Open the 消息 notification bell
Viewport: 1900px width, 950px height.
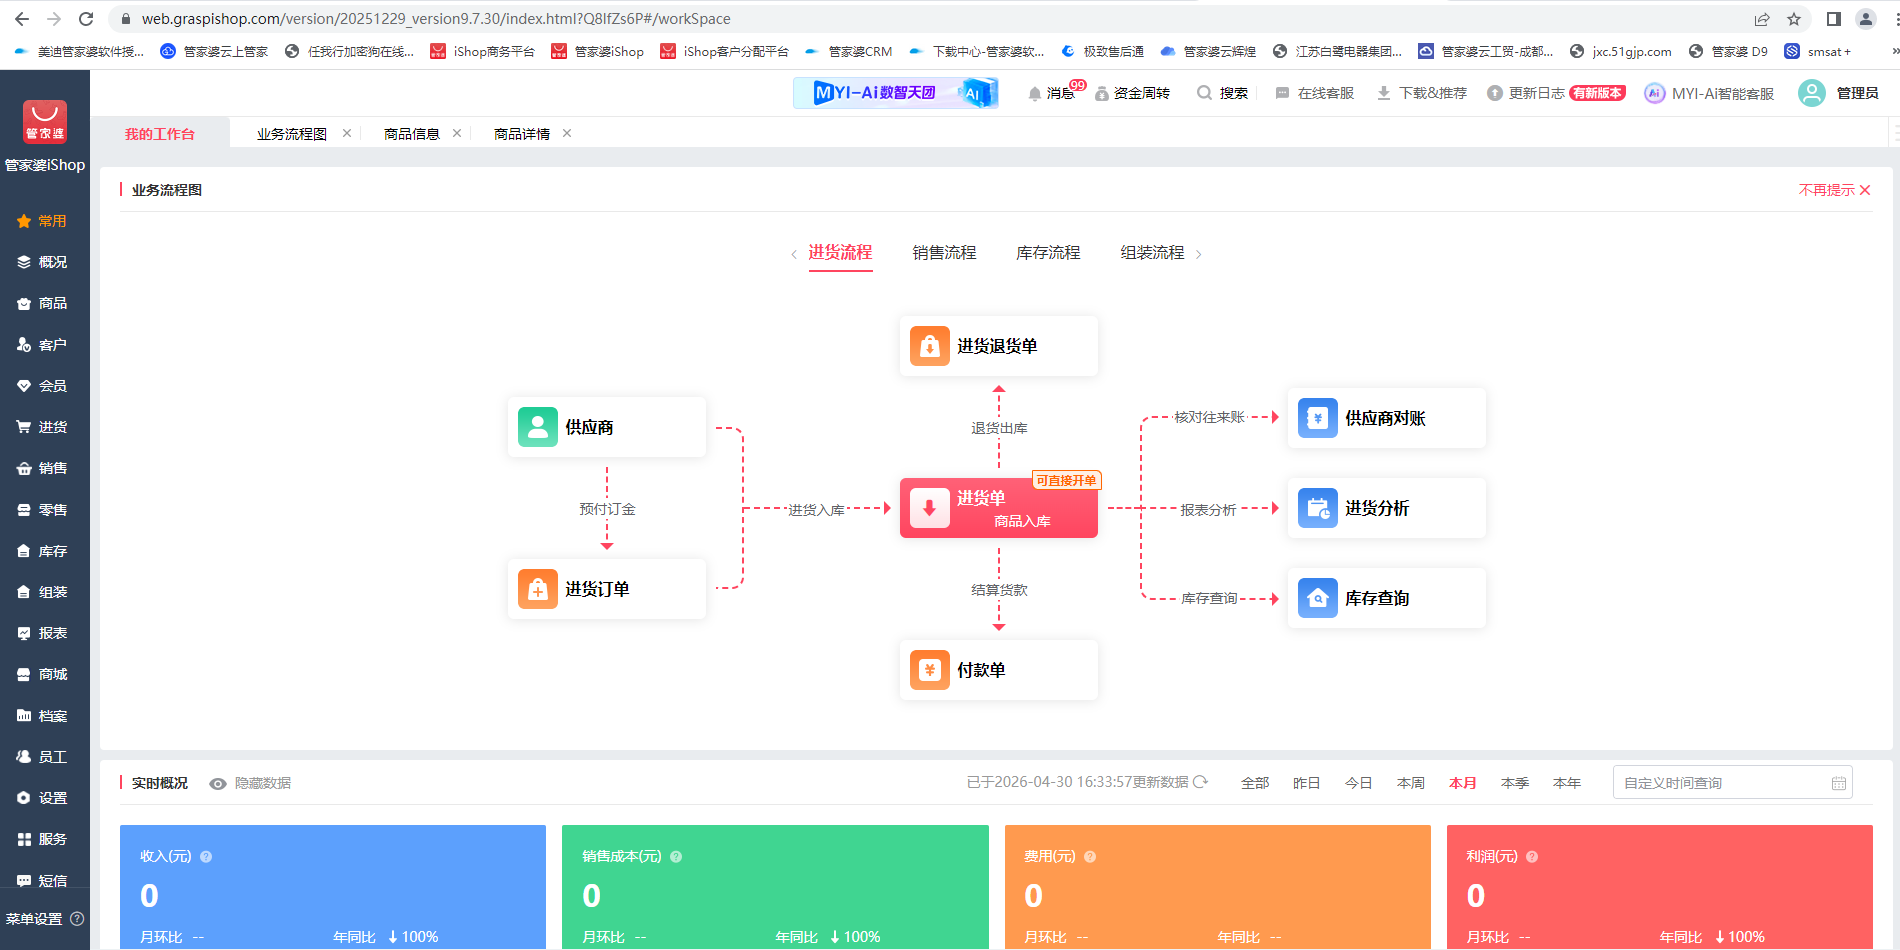(x=1035, y=93)
